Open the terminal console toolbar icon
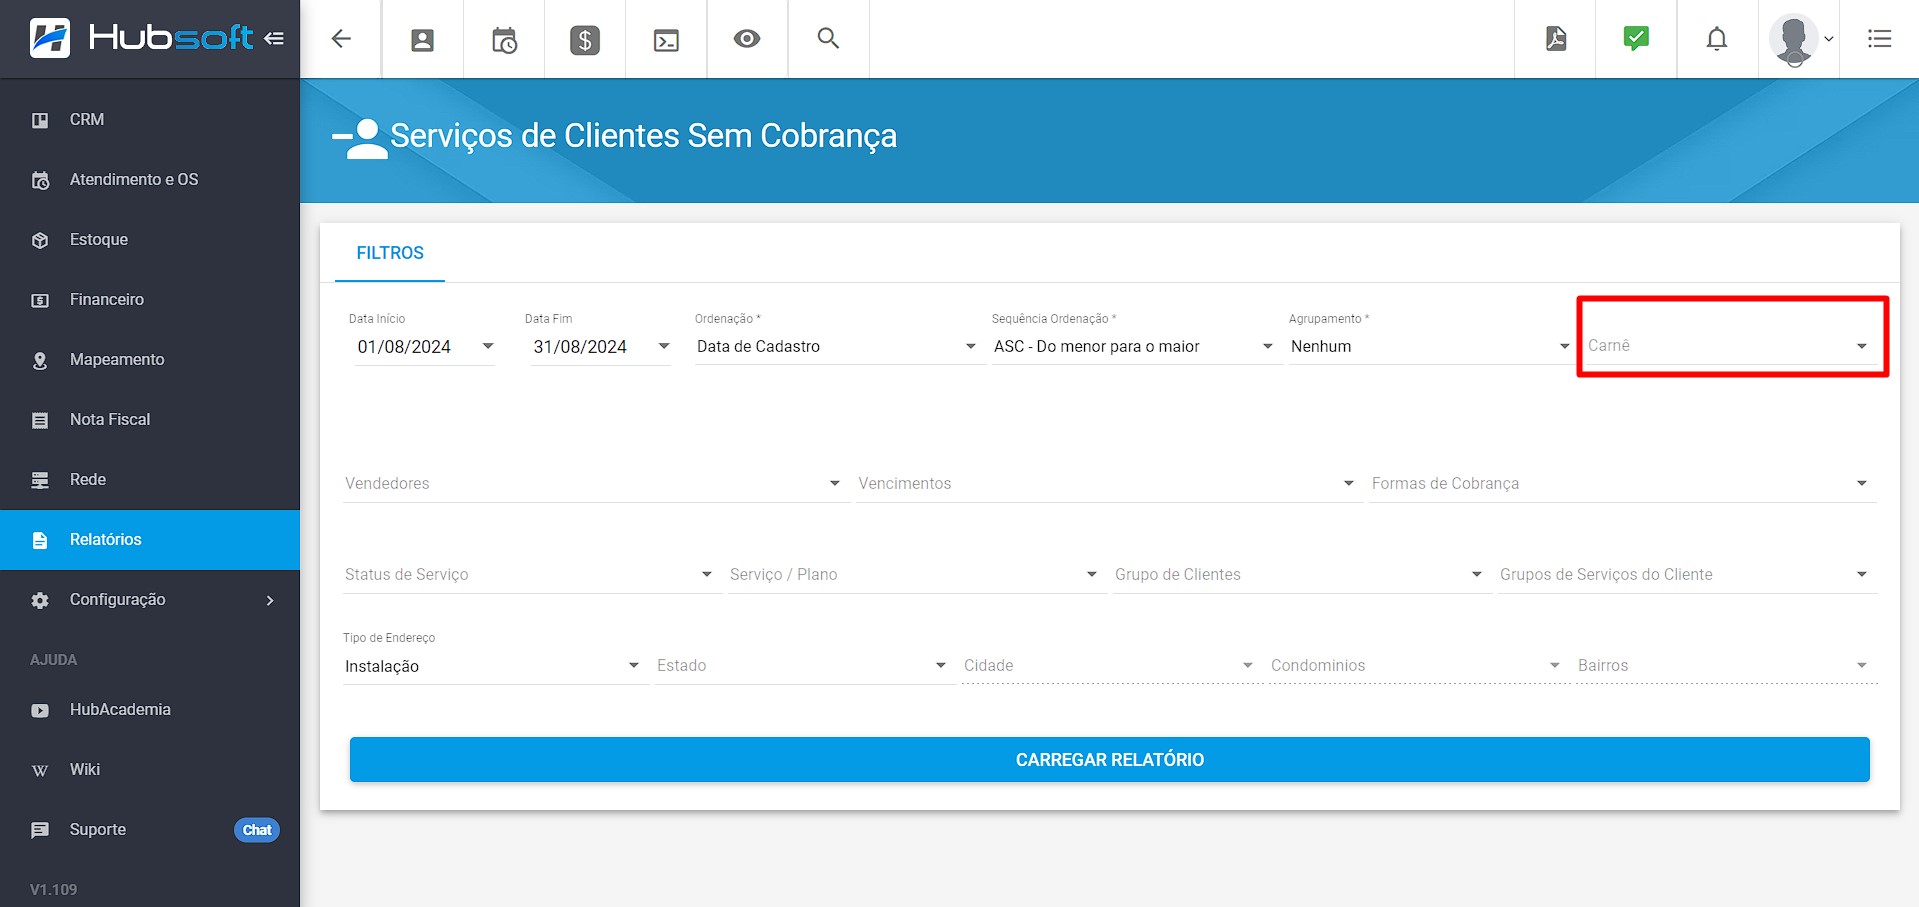The height and width of the screenshot is (907, 1919). (x=666, y=40)
